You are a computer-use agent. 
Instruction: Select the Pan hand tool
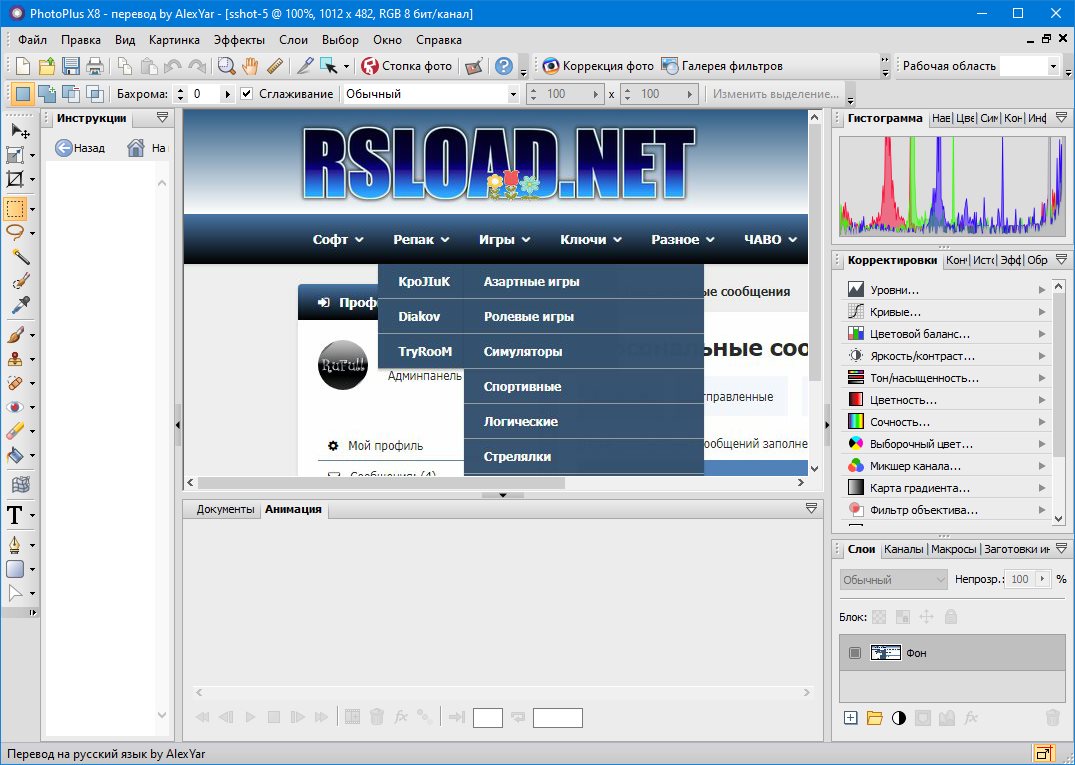click(x=250, y=66)
